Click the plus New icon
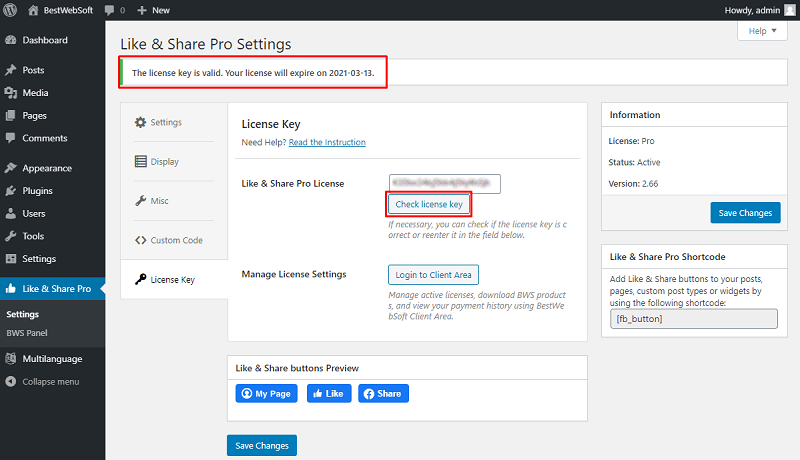This screenshot has width=800, height=460. point(142,10)
